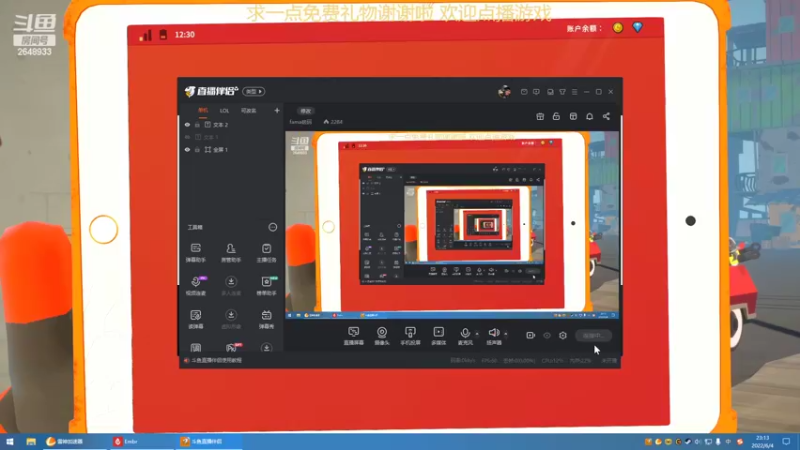Open 视频连麦 tool with purple badge
This screenshot has height=450, width=800.
(196, 286)
